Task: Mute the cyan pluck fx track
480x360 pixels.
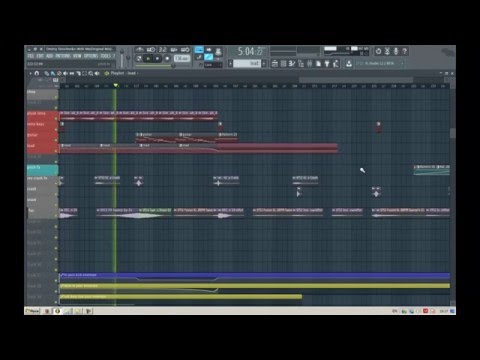Action: point(56,173)
